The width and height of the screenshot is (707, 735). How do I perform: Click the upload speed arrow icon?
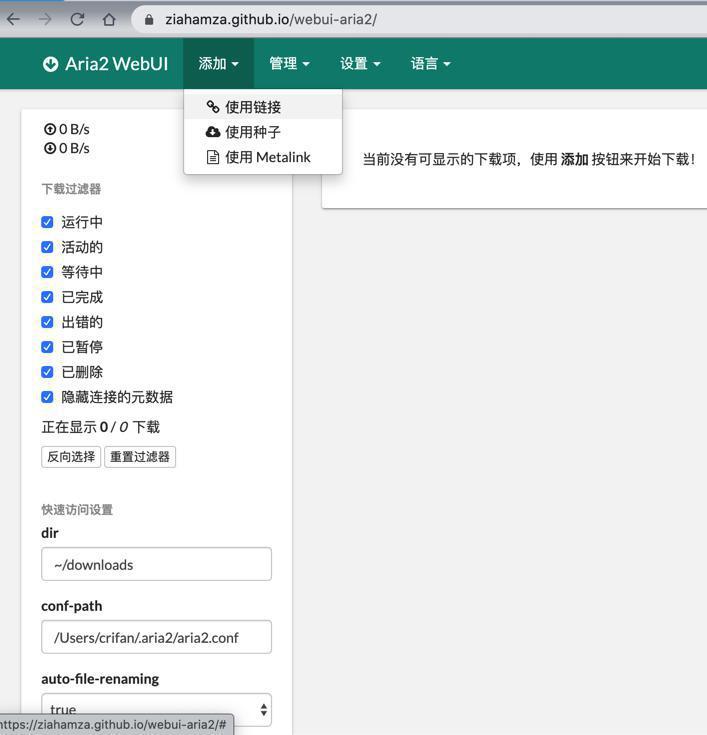click(50, 129)
